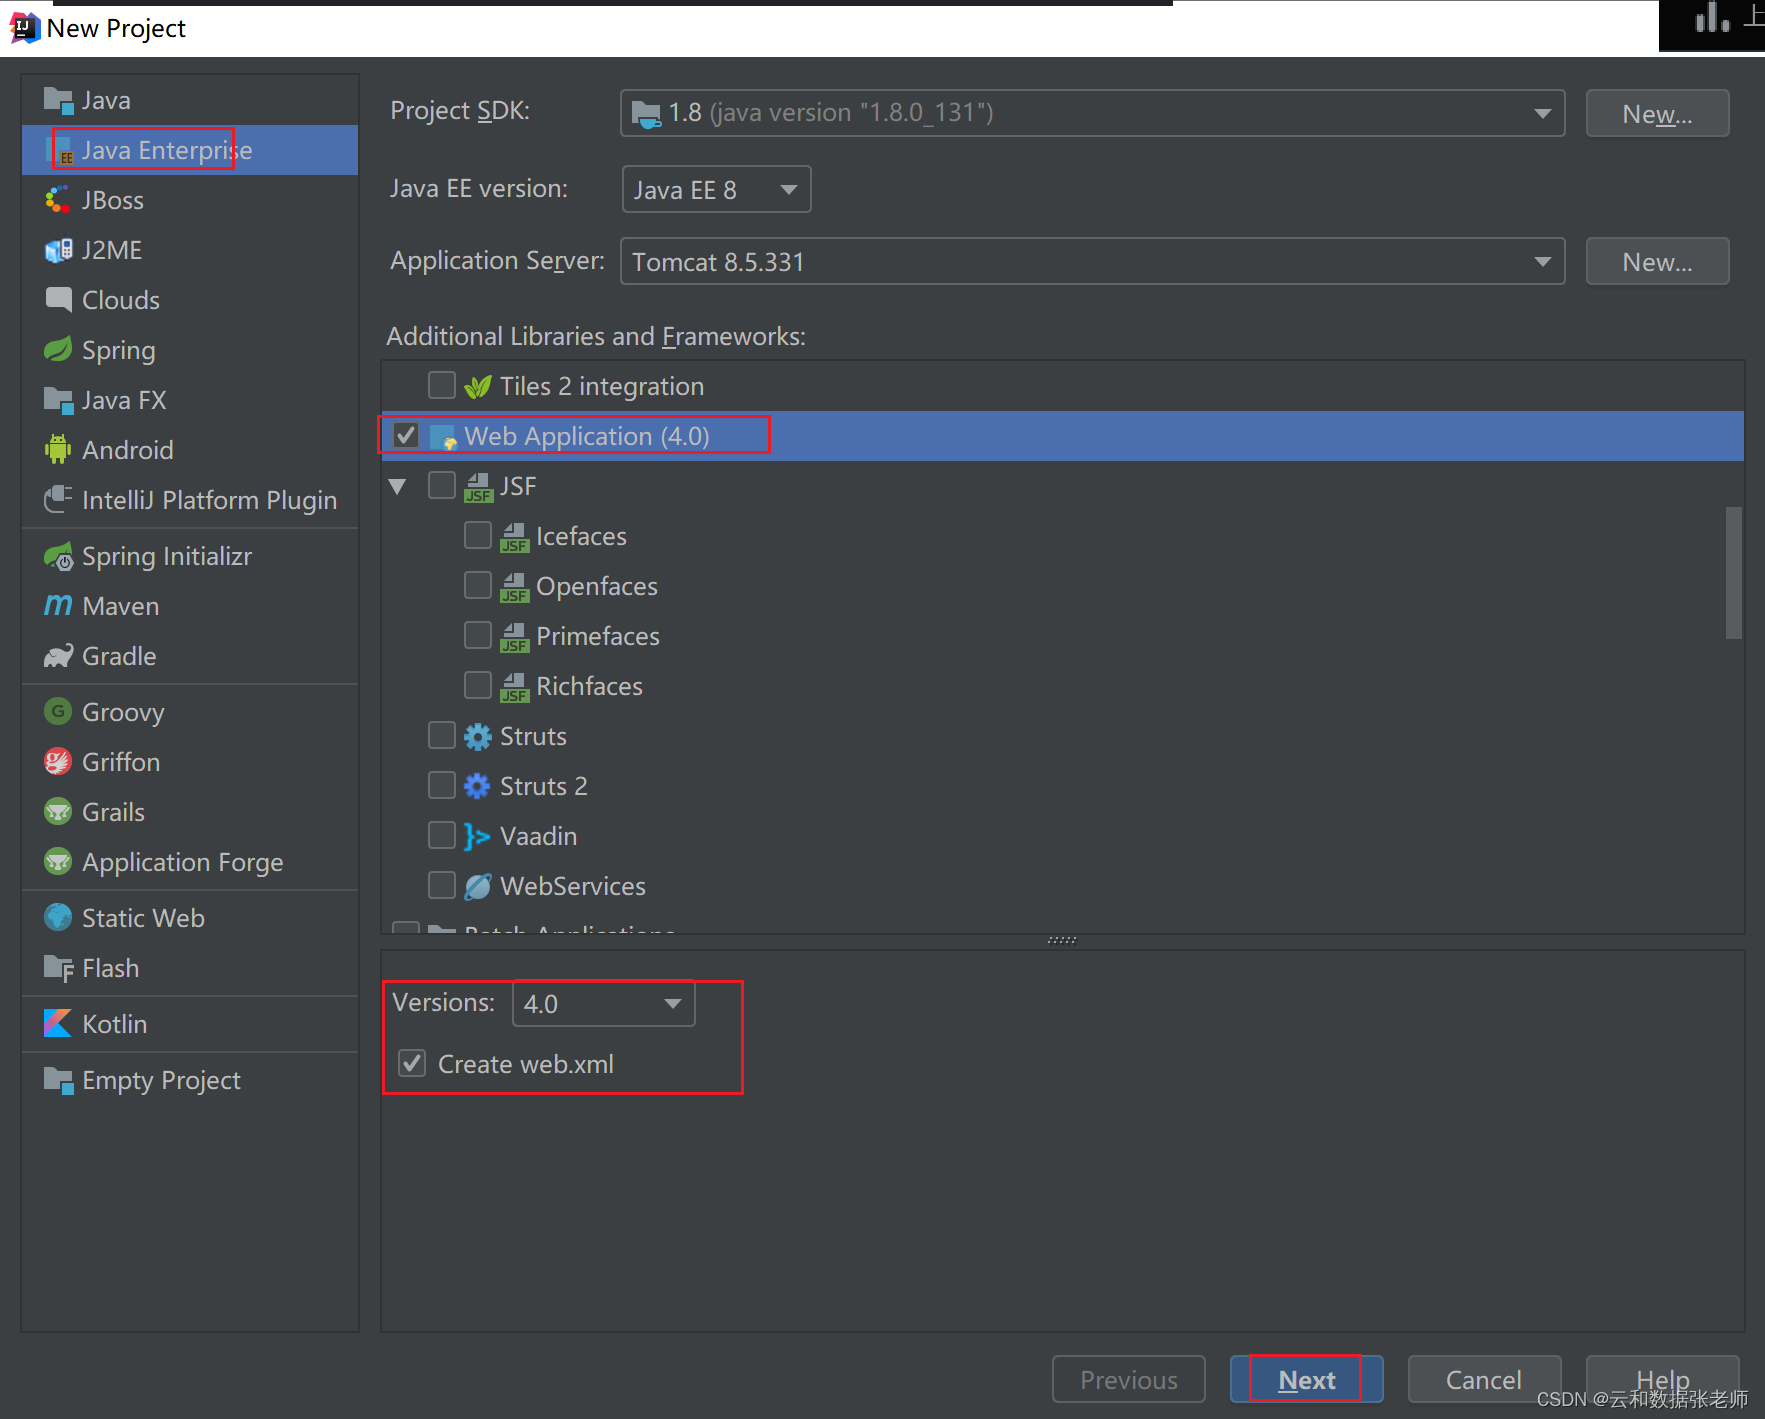Click the Gradle elephant icon
1765x1419 pixels.
click(x=58, y=656)
